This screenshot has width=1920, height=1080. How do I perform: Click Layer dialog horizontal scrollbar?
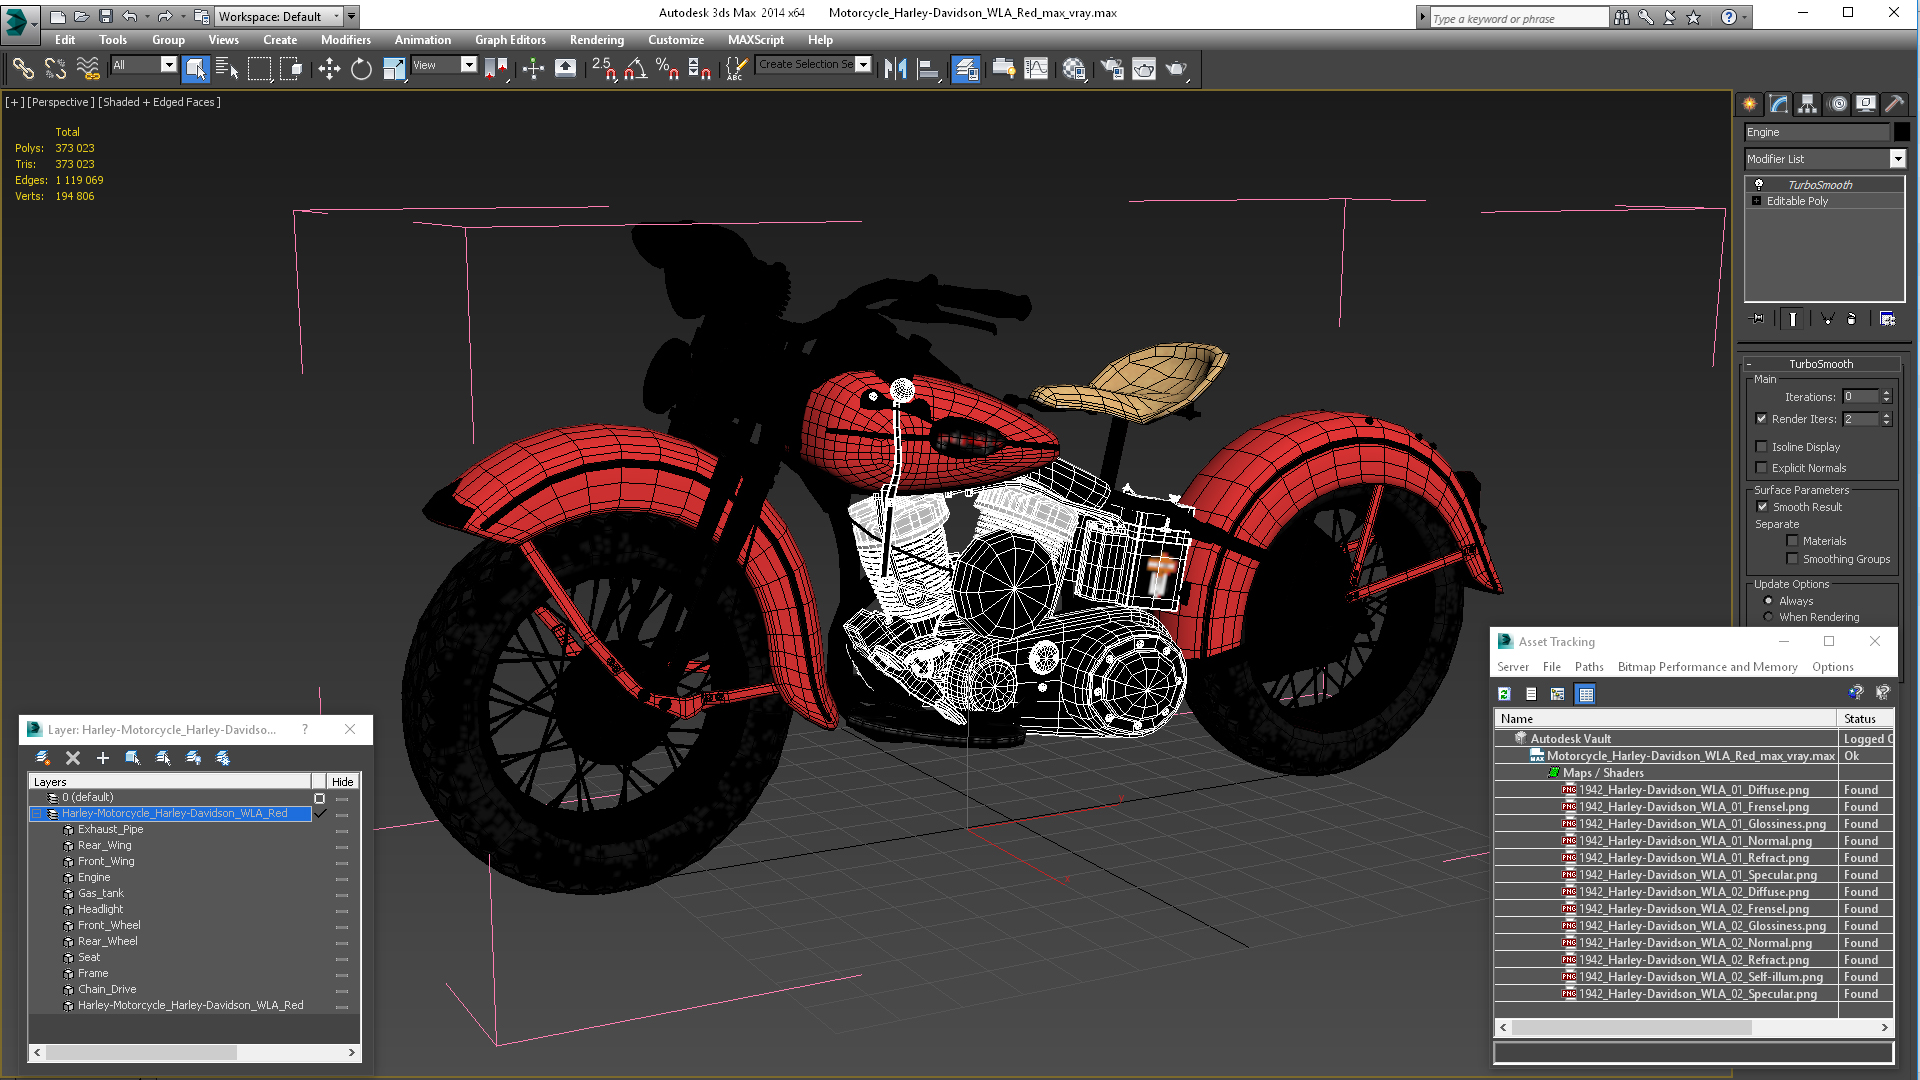pos(194,1053)
